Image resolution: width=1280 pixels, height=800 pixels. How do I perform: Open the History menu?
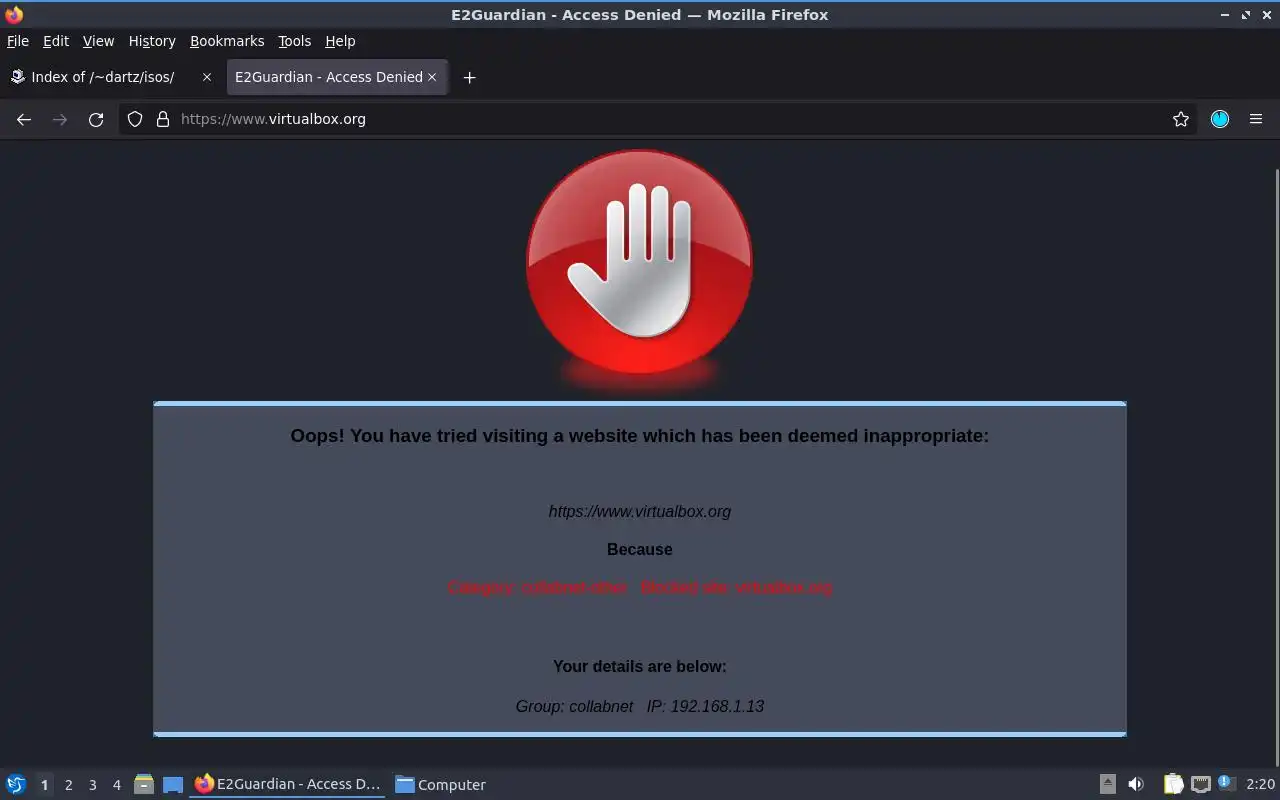point(152,41)
